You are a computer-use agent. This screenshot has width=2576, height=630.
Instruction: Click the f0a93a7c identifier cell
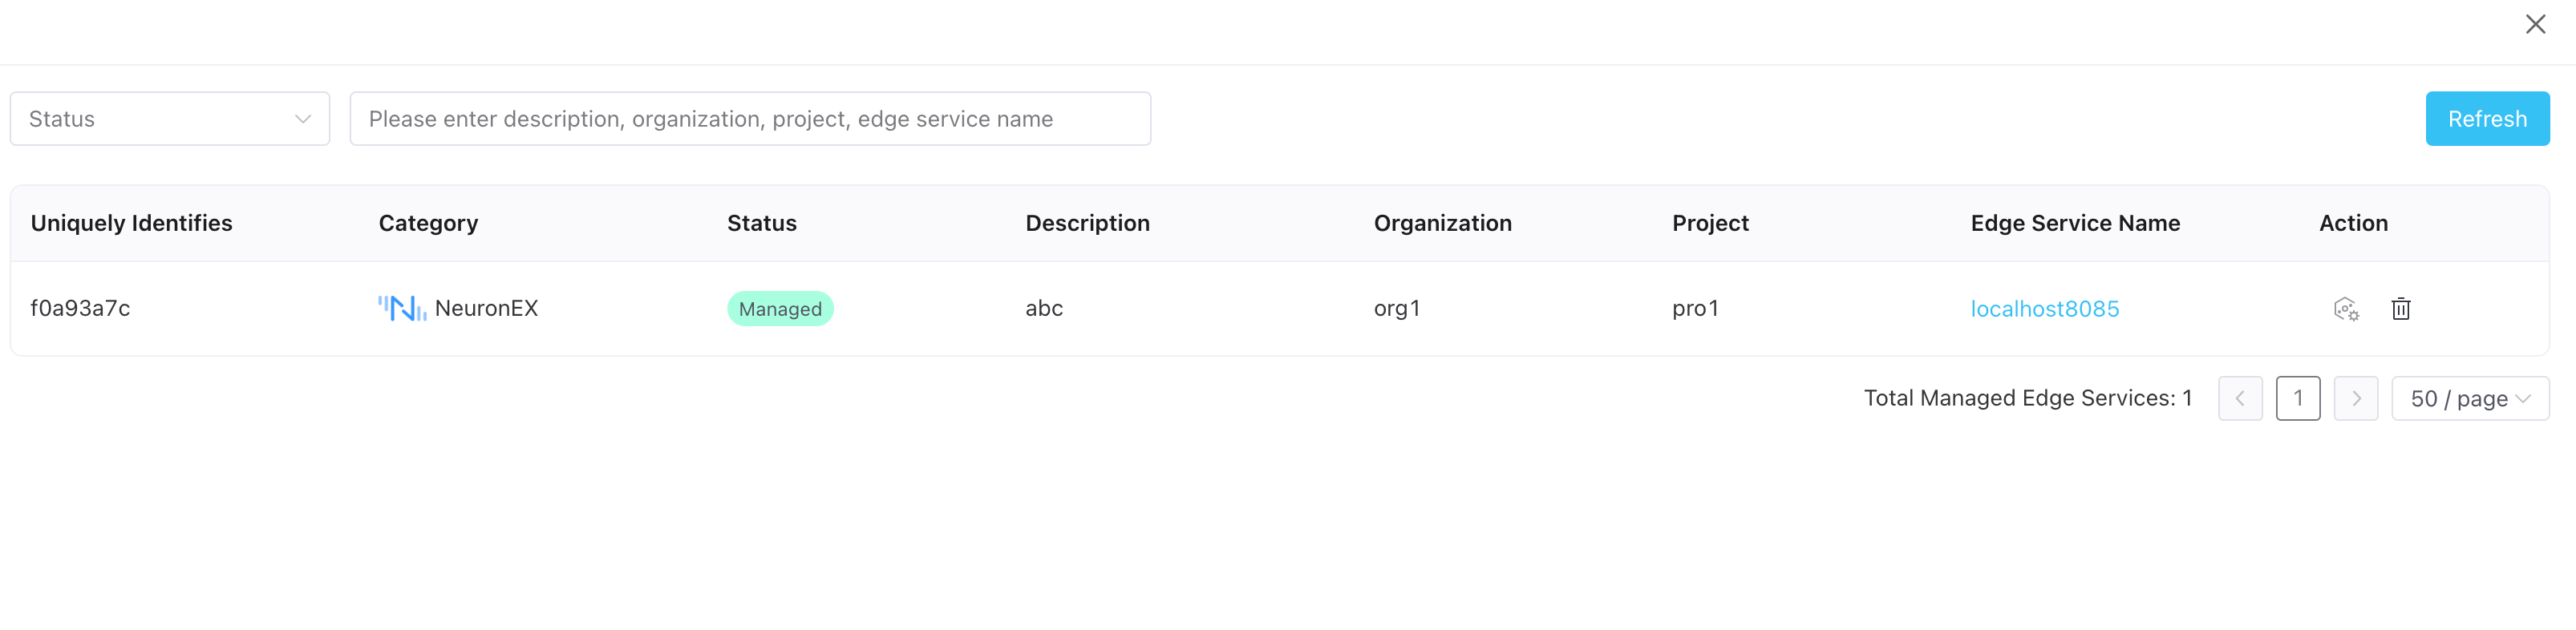[x=80, y=308]
